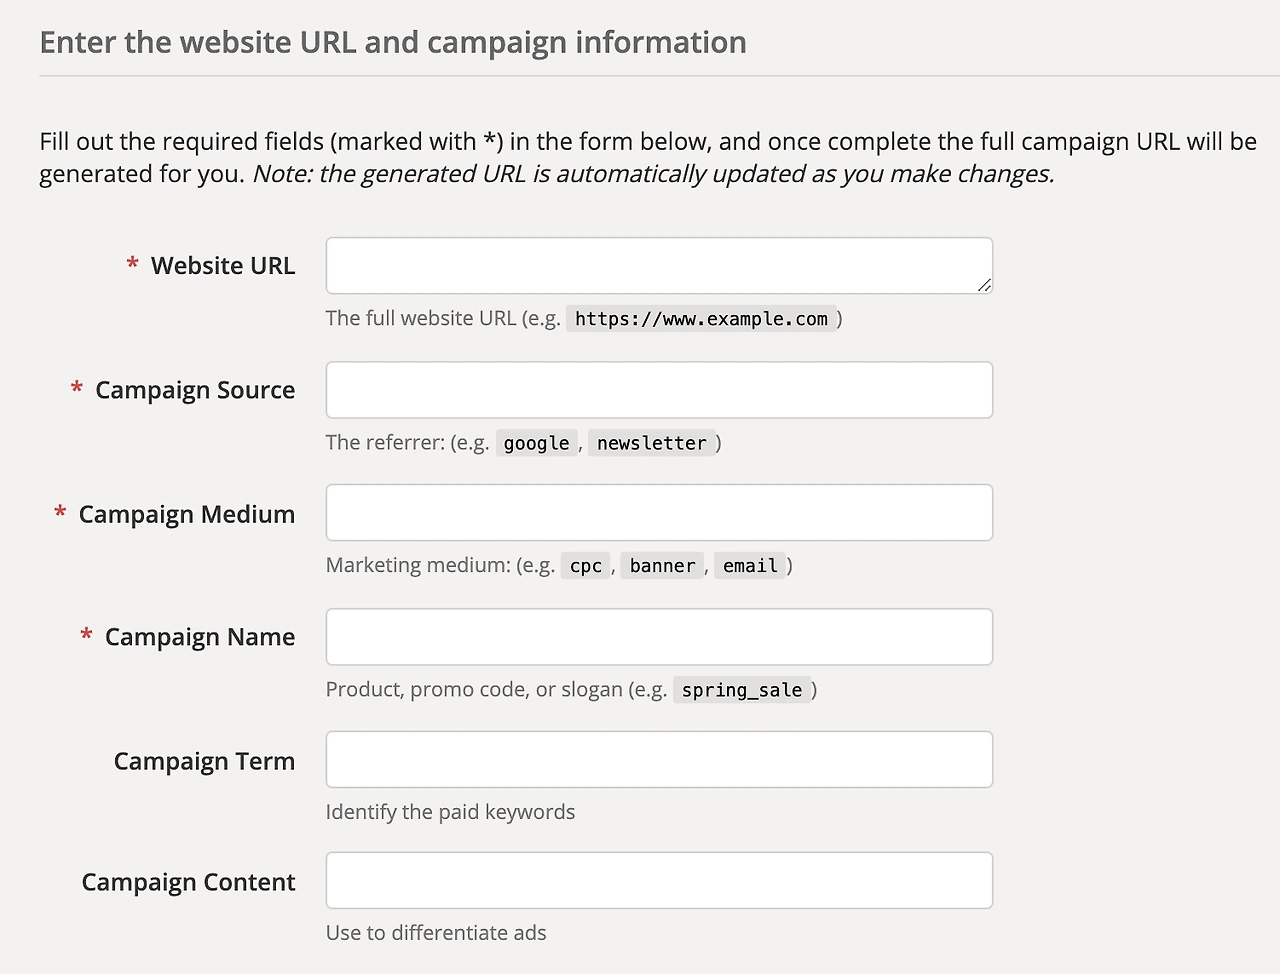Viewport: 1280px width, 974px height.
Task: Click the "Campaign Medium" label text
Action: coord(187,514)
